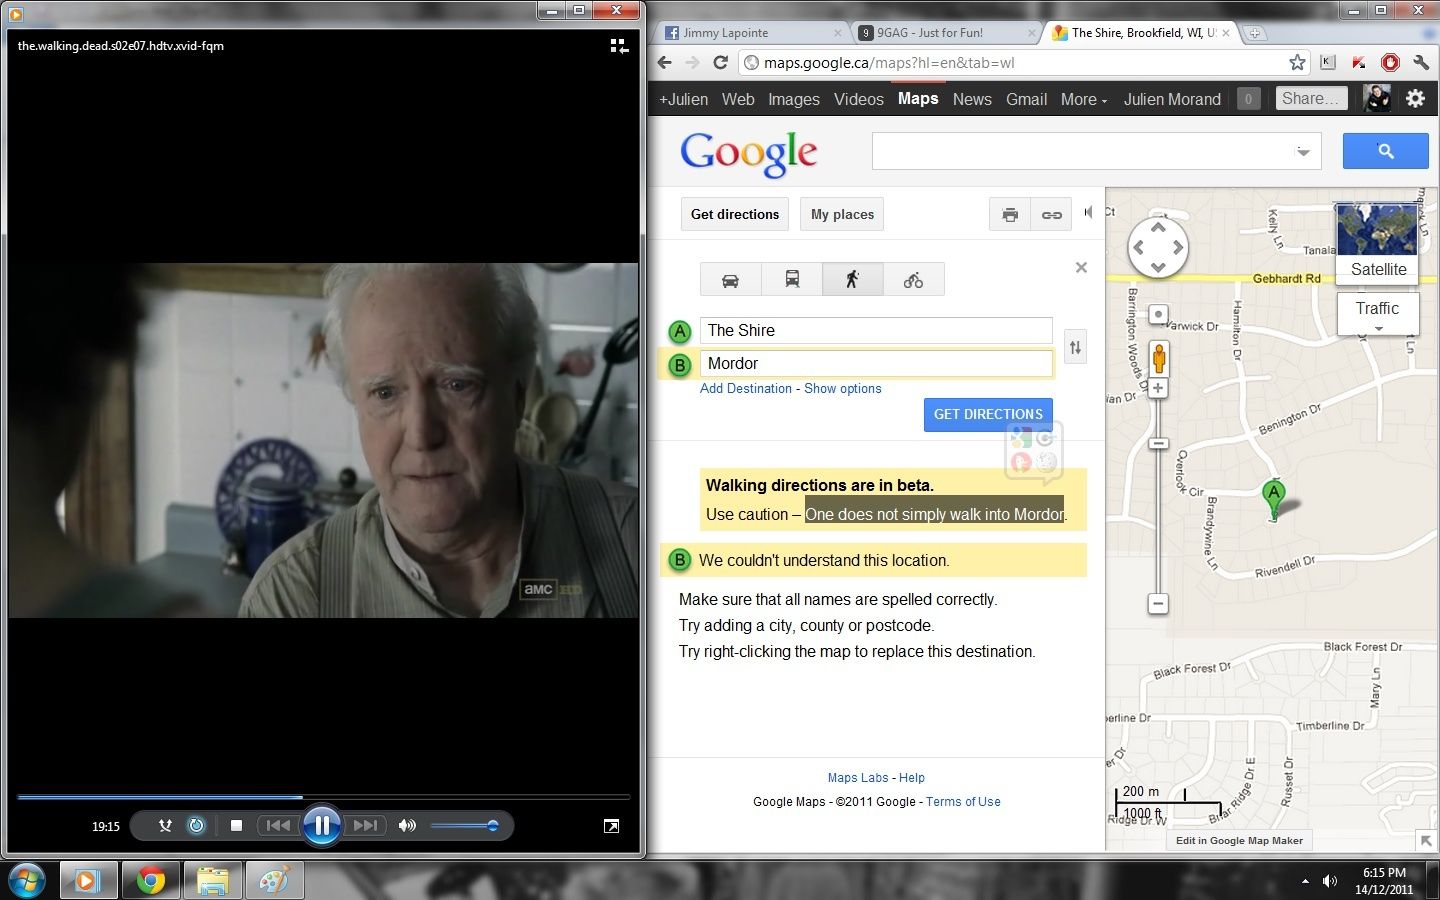
Task: Click the Get directions button
Action: 735,214
